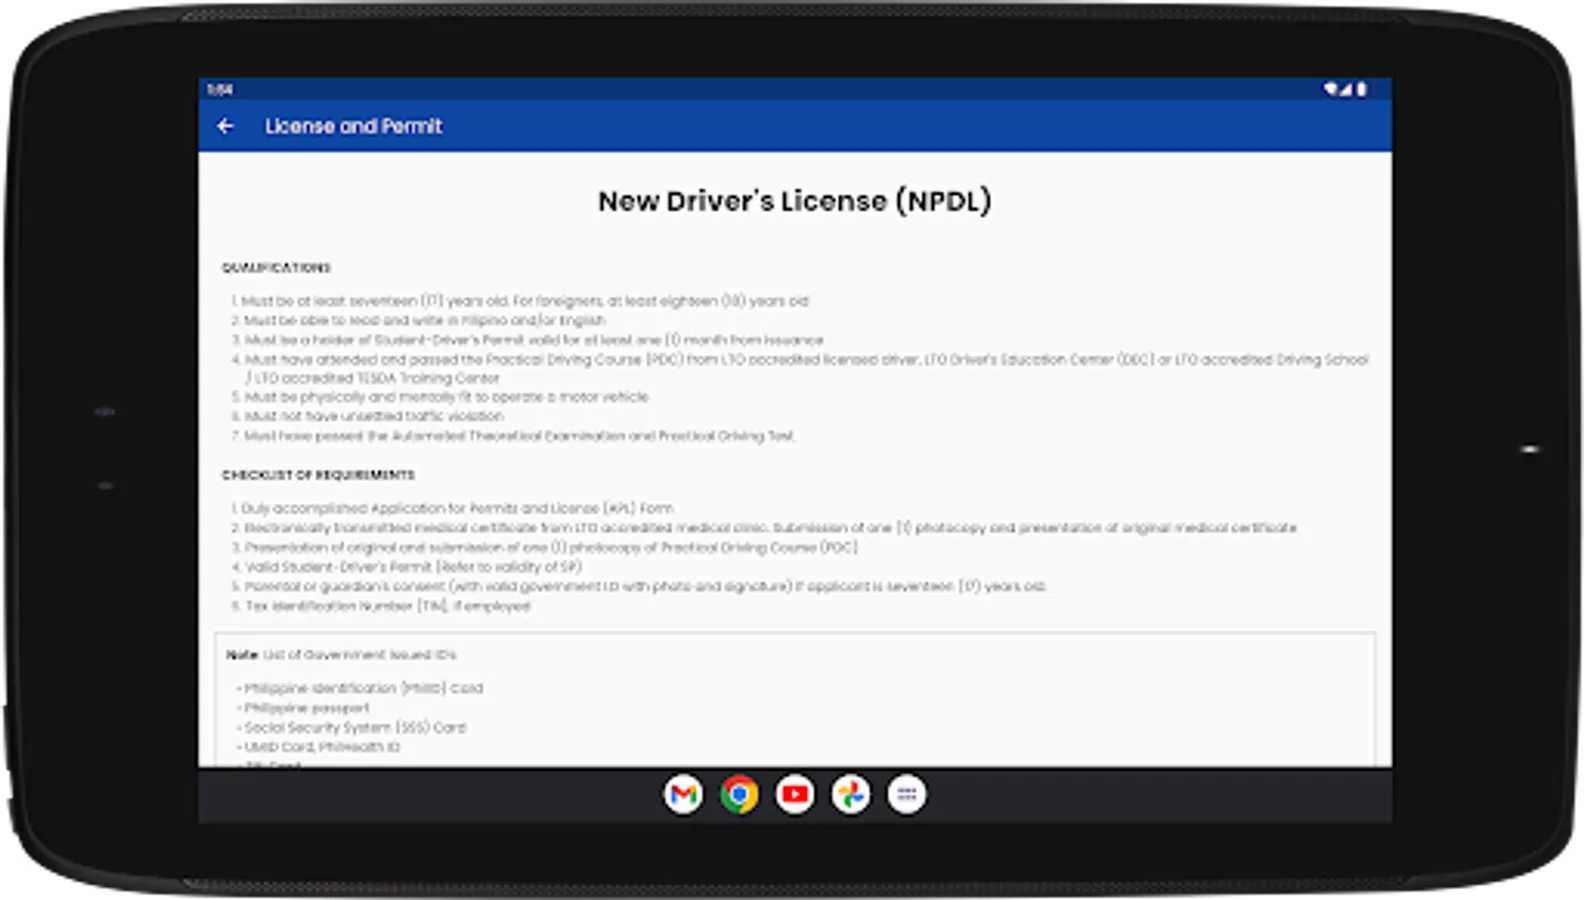Select the QUALIFICATIONS section heading
Image resolution: width=1584 pixels, height=900 pixels.
pos(276,268)
